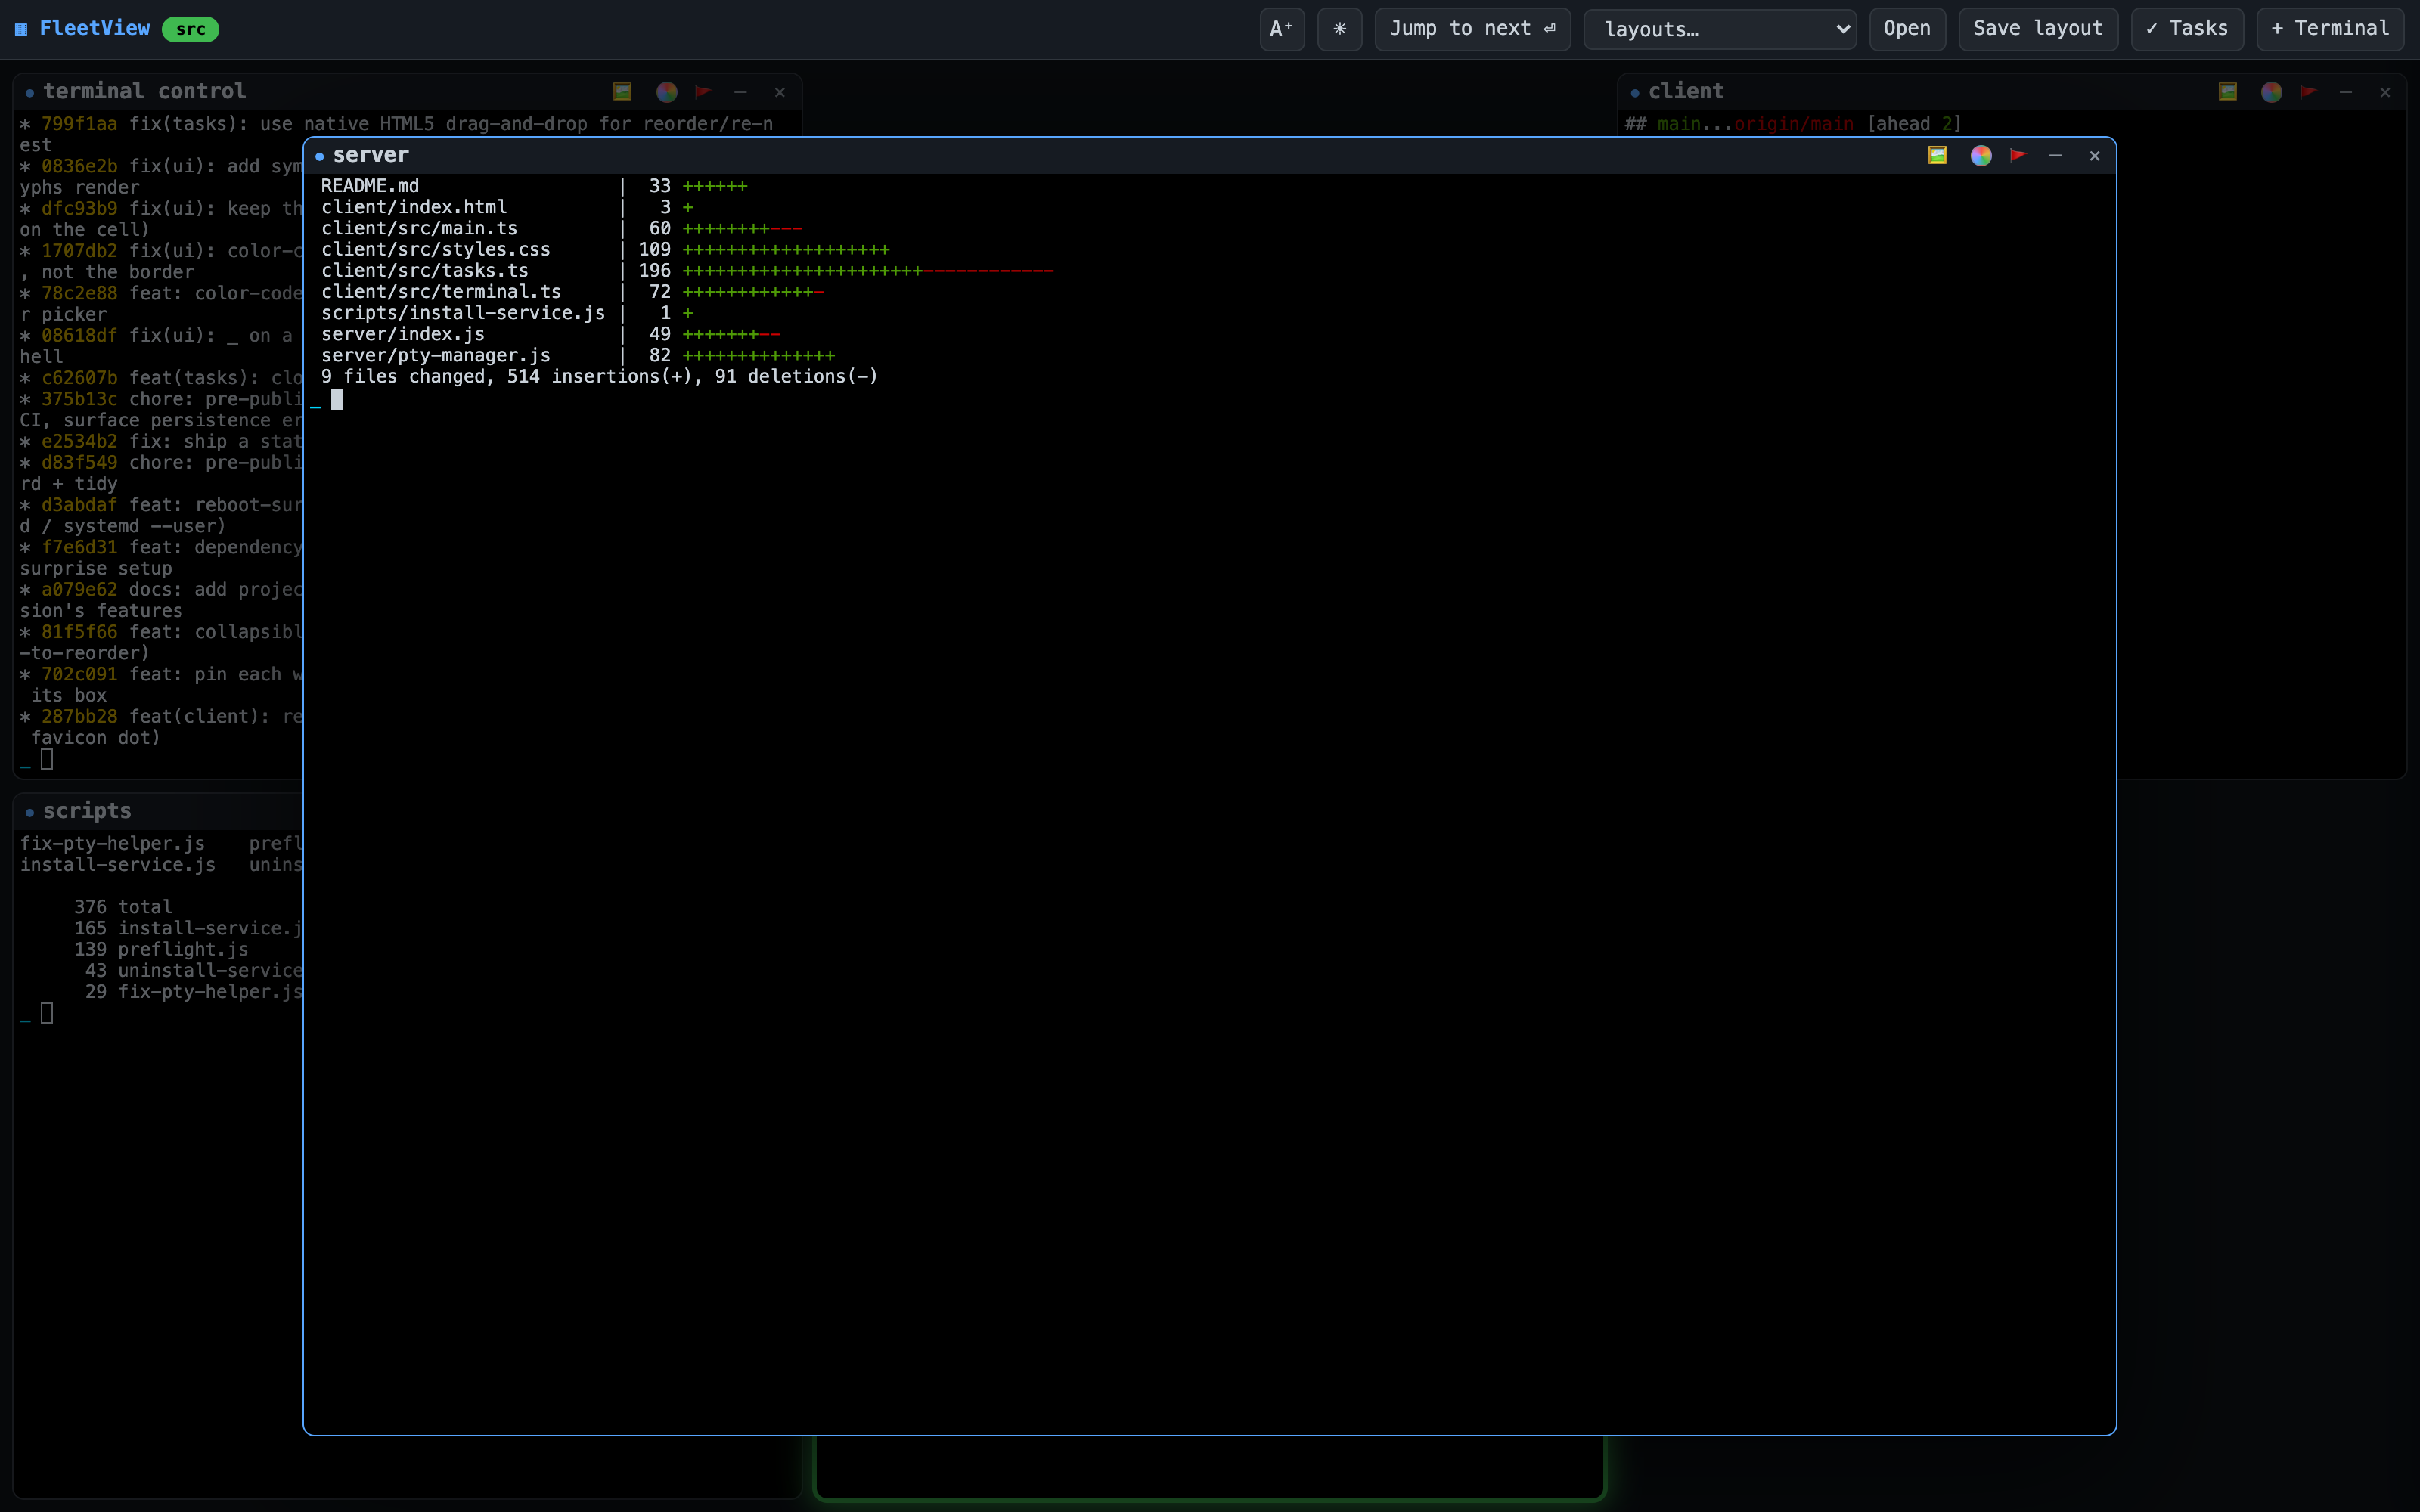Toggle the theme with sun icon button
The image size is (2420, 1512).
[x=1339, y=29]
